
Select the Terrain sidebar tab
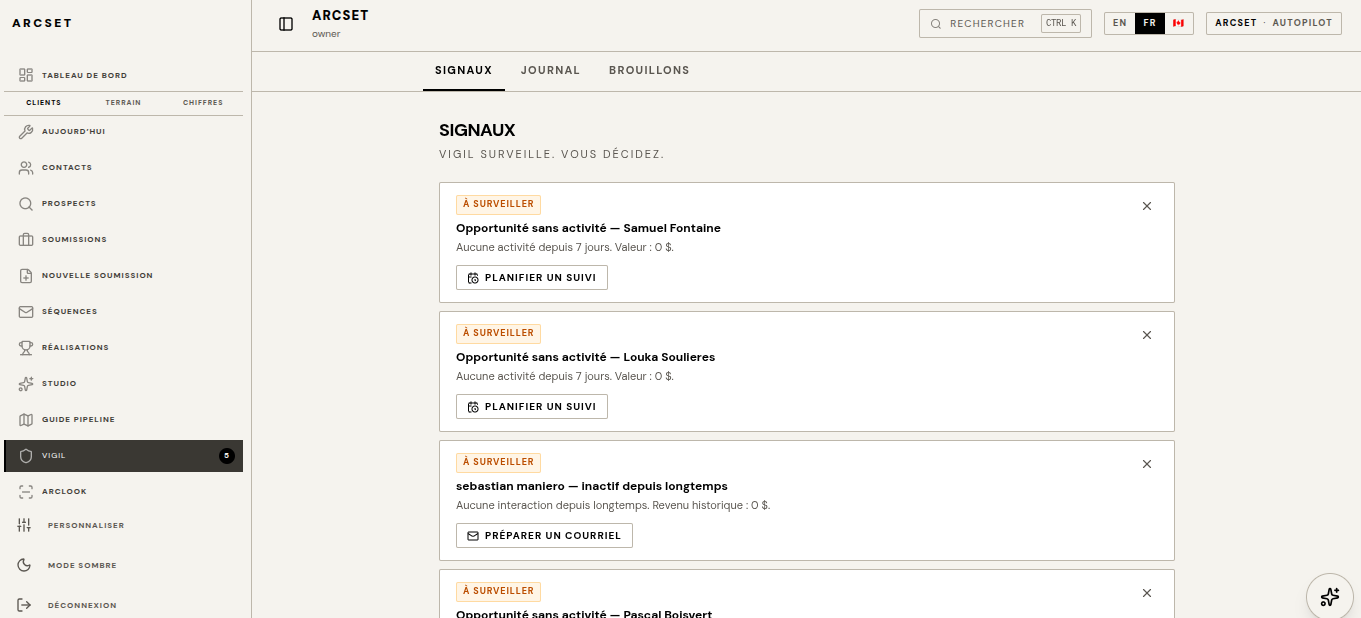click(123, 103)
